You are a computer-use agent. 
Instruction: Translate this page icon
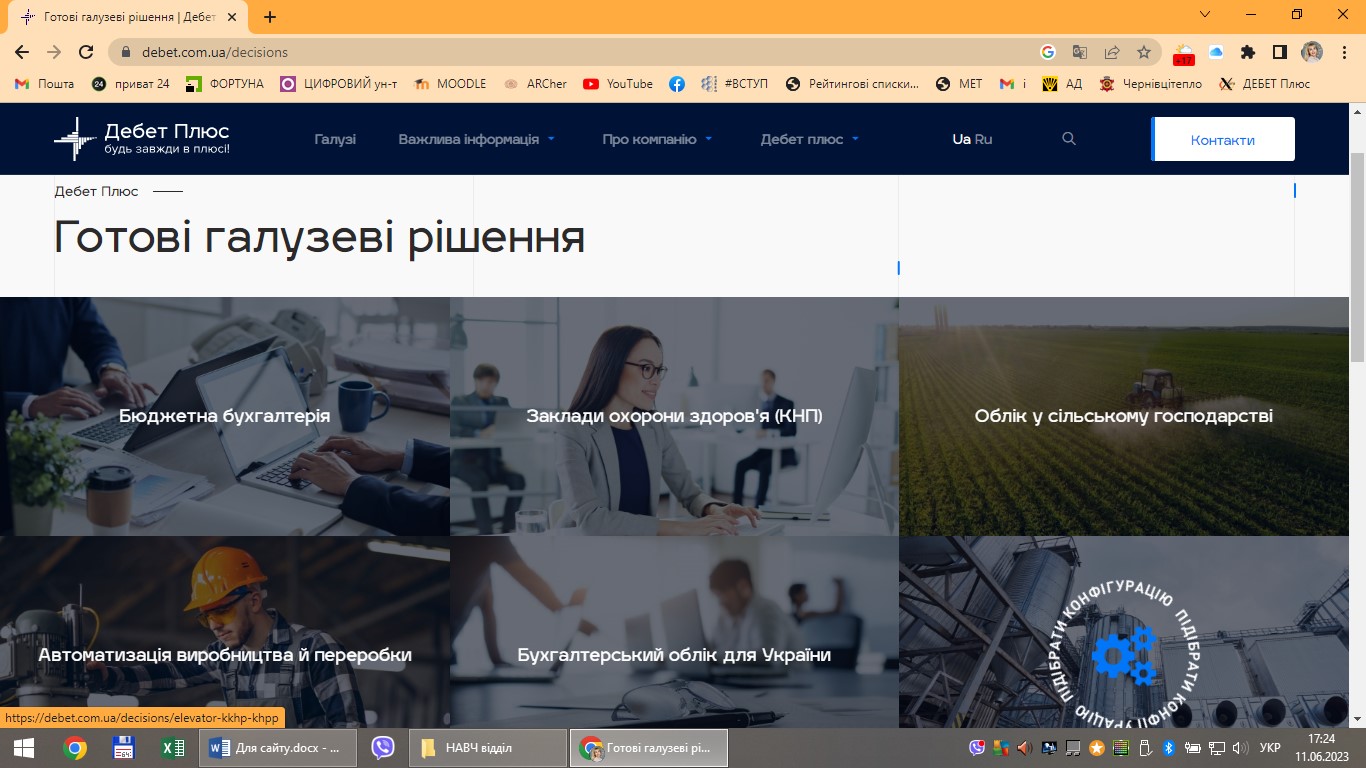click(1080, 52)
